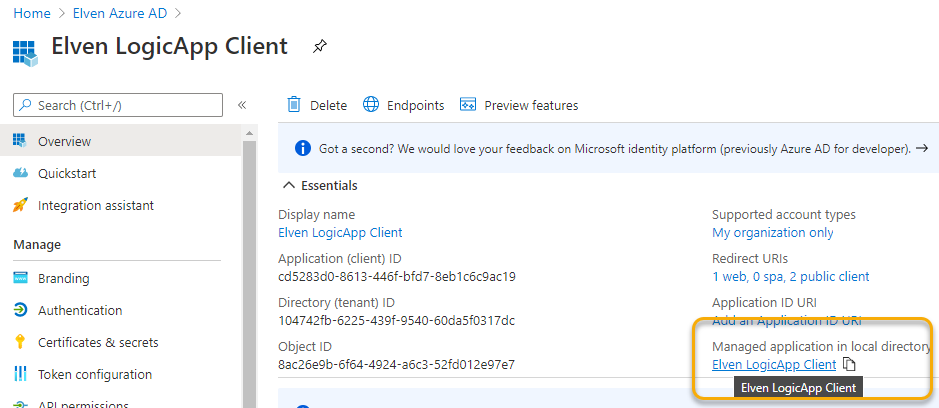Click the Branding www icon
Screen dimensions: 939x408
[x=20, y=278]
